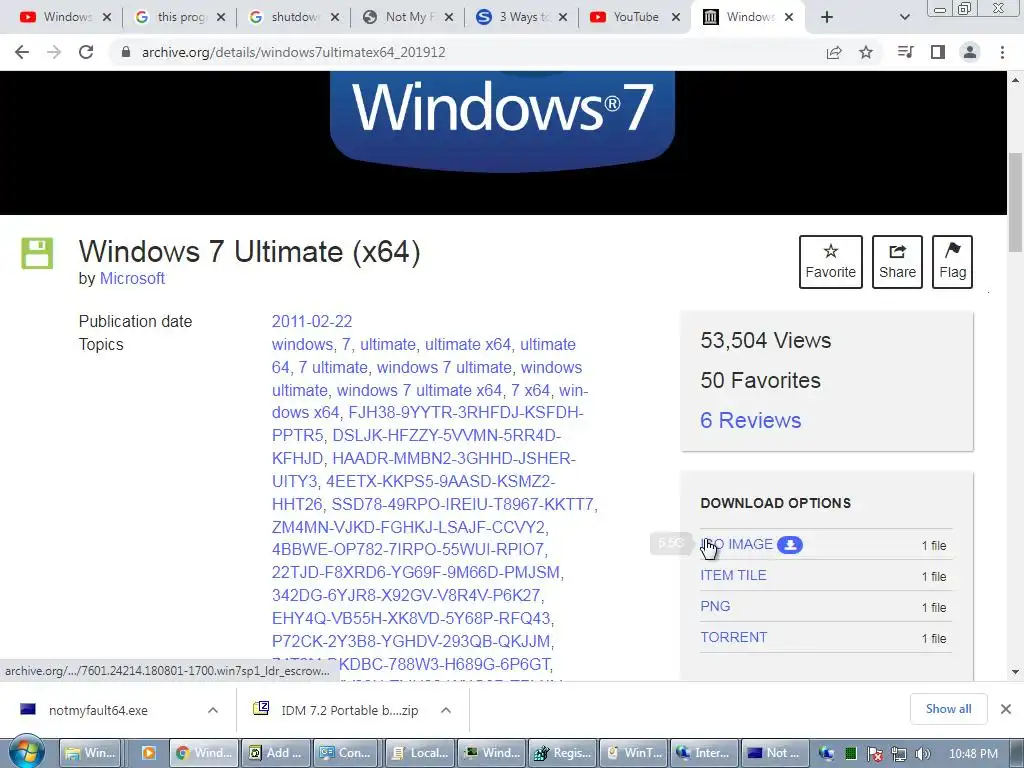Click the action center flag tray icon
Viewport: 1024px width, 768px height.
[x=875, y=754]
